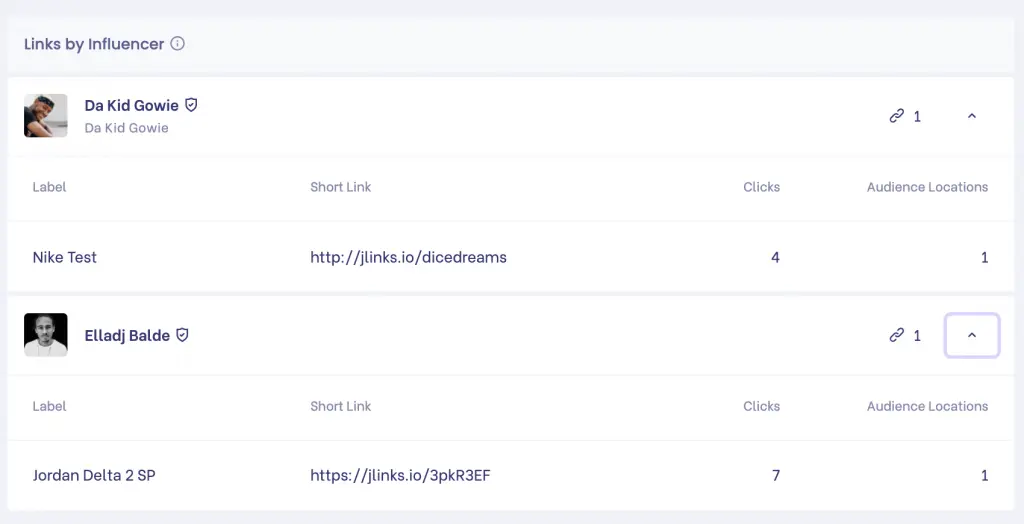Click the link count icon for Da Kid Gowie
1024x524 pixels.
tap(896, 116)
